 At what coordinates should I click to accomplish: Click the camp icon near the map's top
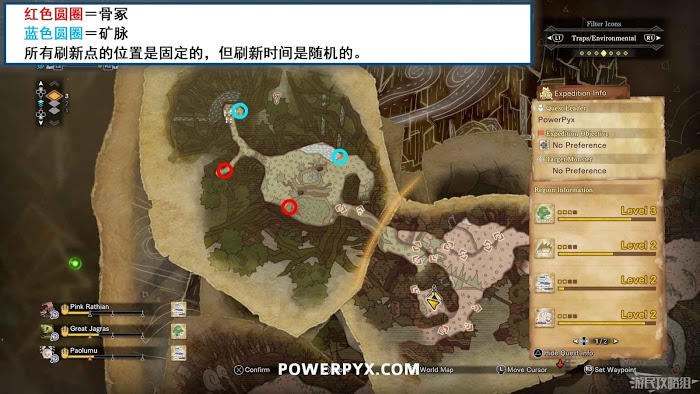[277, 97]
